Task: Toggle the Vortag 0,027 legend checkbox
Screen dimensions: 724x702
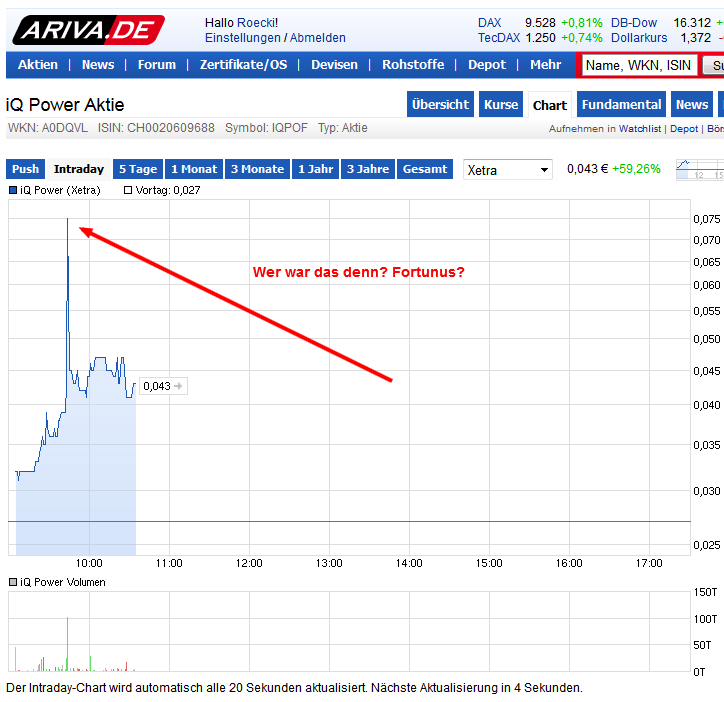Action: pyautogui.click(x=128, y=190)
